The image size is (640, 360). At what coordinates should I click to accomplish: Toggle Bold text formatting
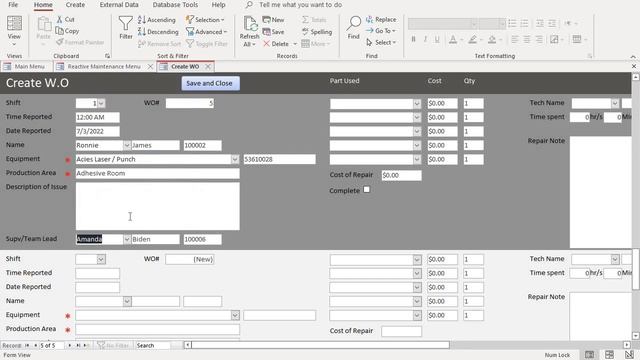(x=413, y=39)
